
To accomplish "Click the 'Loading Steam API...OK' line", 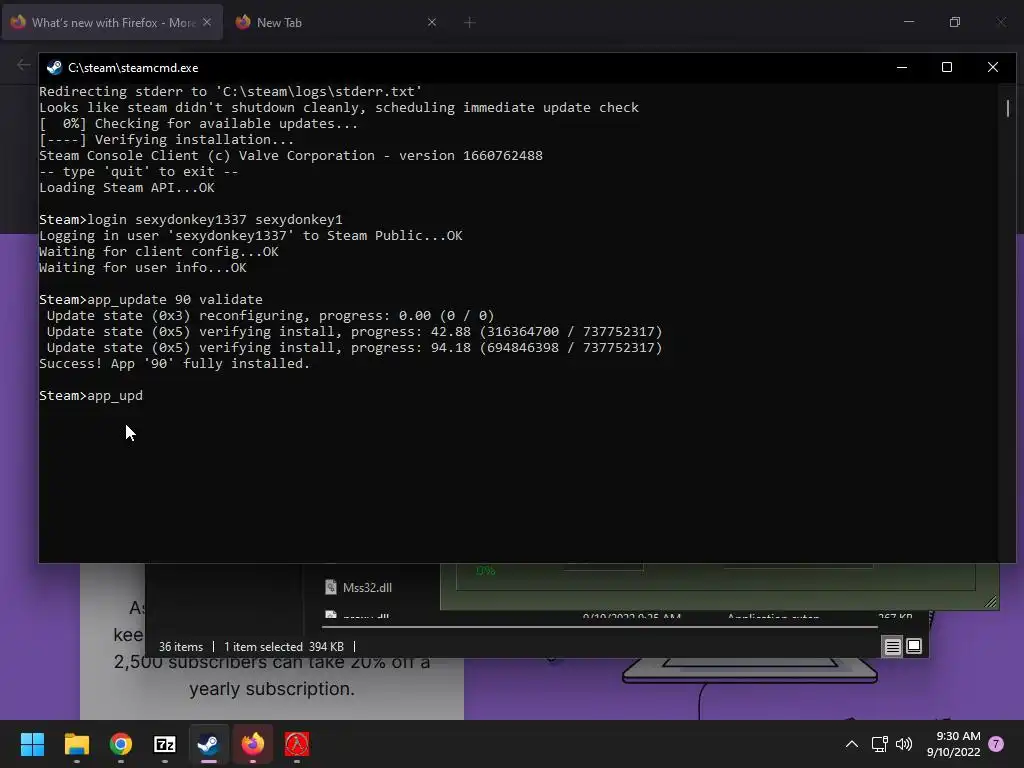I will click(127, 188).
